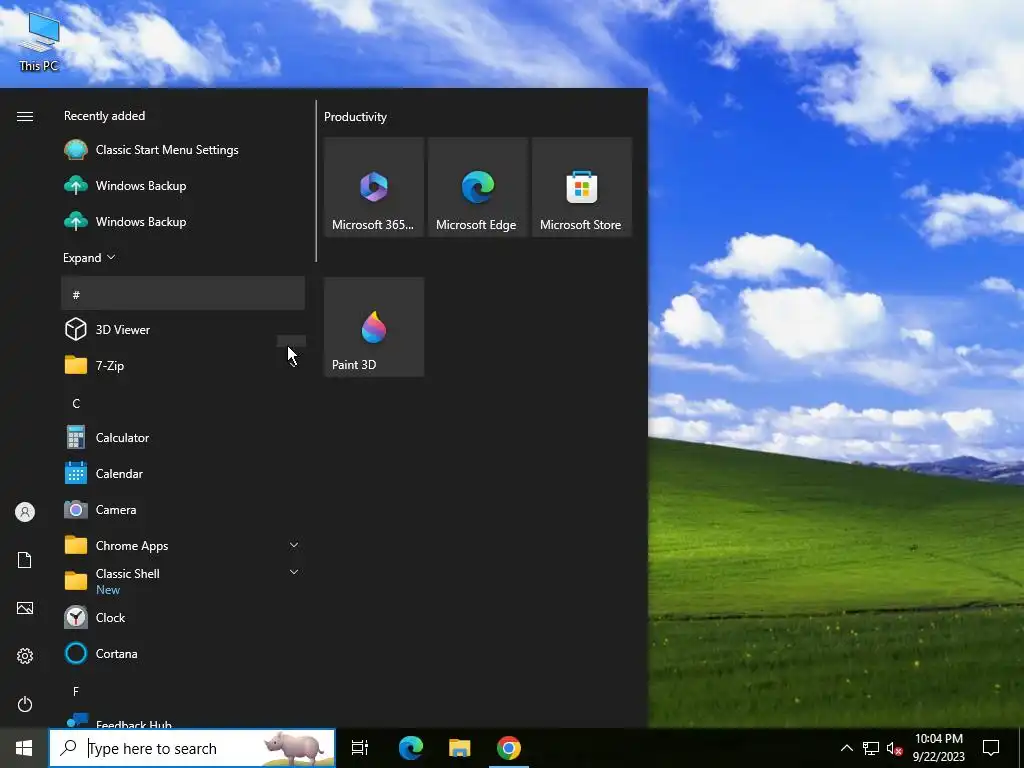Click the C letter header
This screenshot has height=768, width=1024.
coord(76,404)
